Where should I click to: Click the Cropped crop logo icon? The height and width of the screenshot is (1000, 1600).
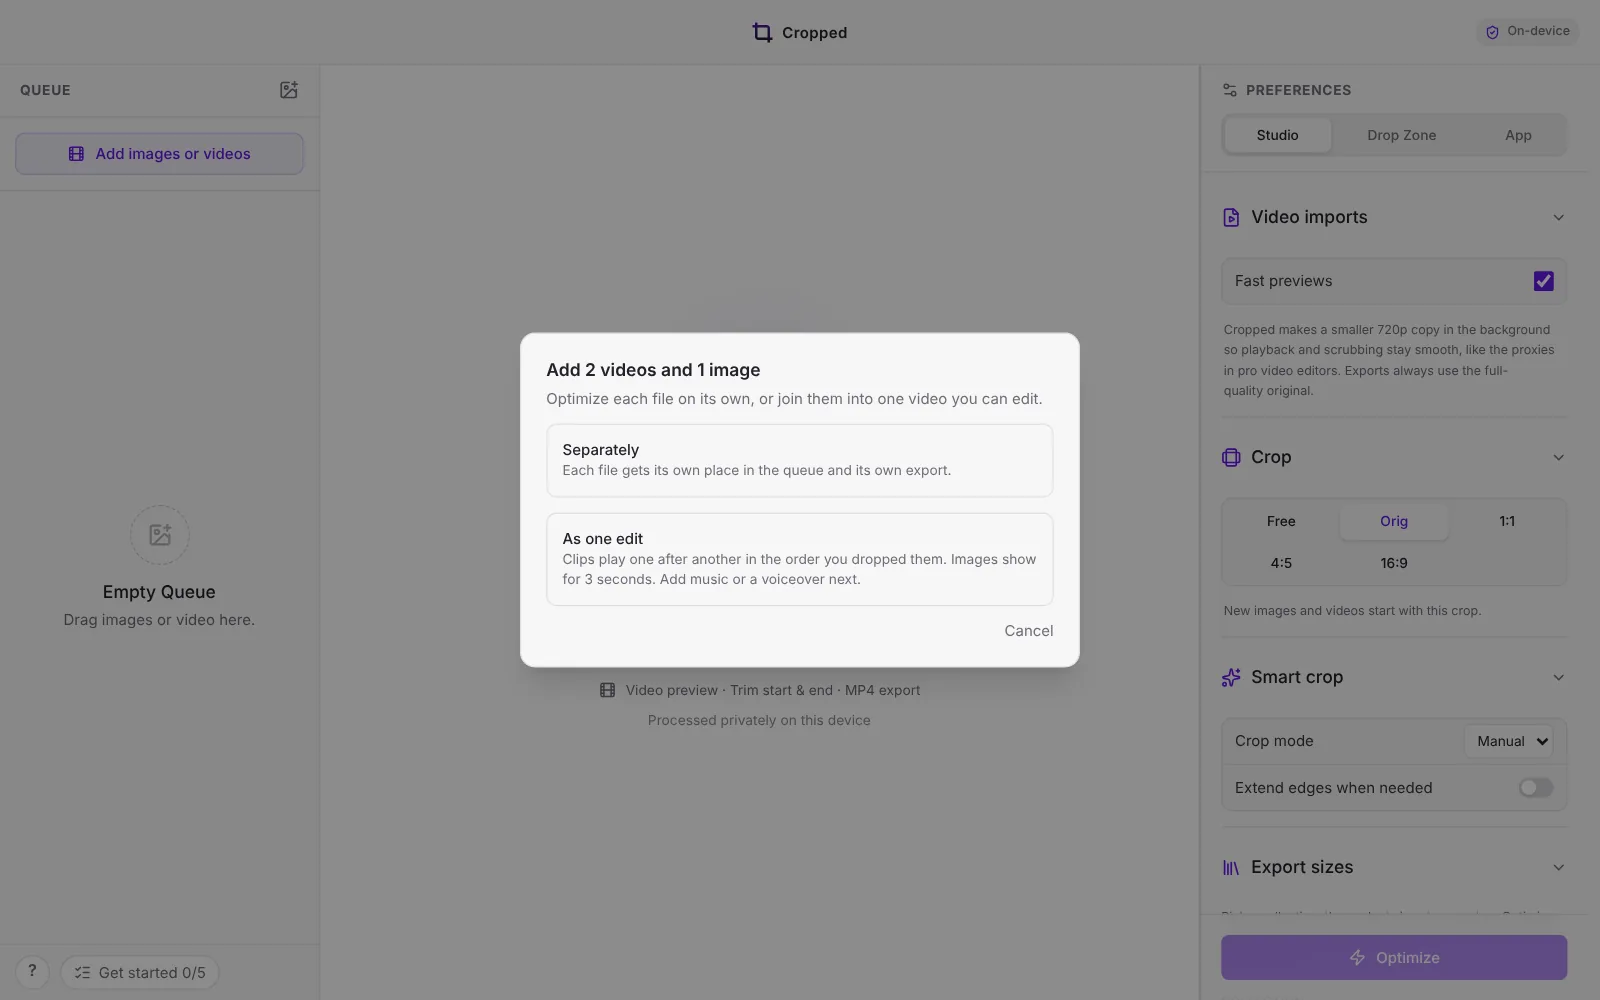tap(762, 33)
